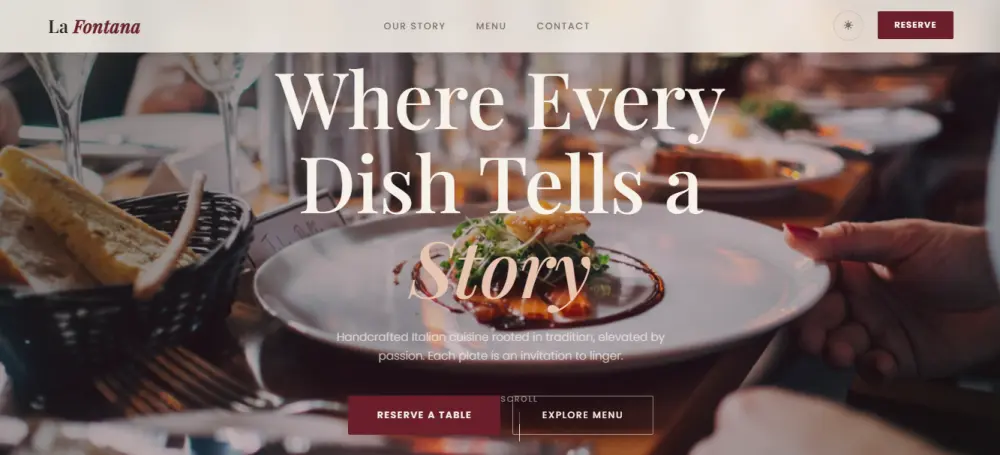Click the Handcrafted Italian cuisine tagline
Screen dimensions: 1000x455
coord(501,347)
